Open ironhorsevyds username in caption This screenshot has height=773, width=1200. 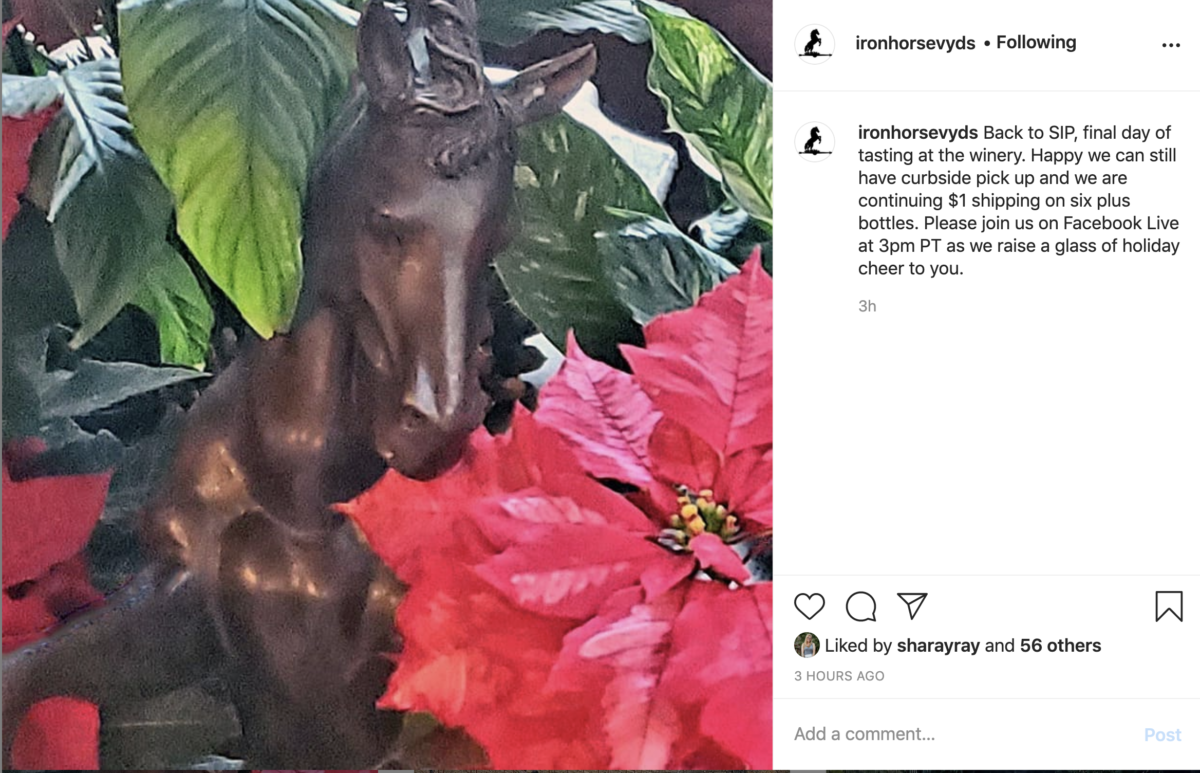[918, 133]
